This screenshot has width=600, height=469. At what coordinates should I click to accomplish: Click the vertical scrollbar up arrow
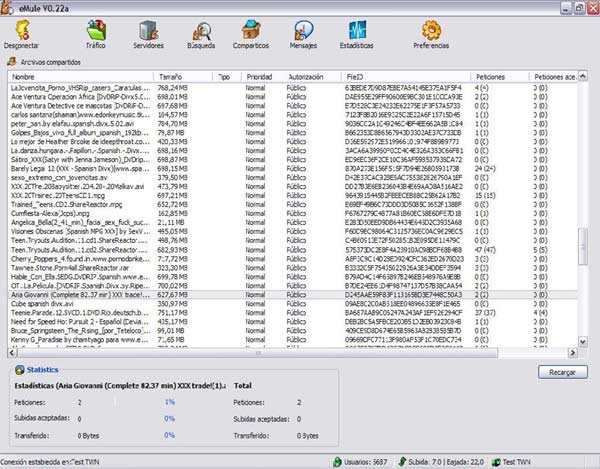[582, 76]
